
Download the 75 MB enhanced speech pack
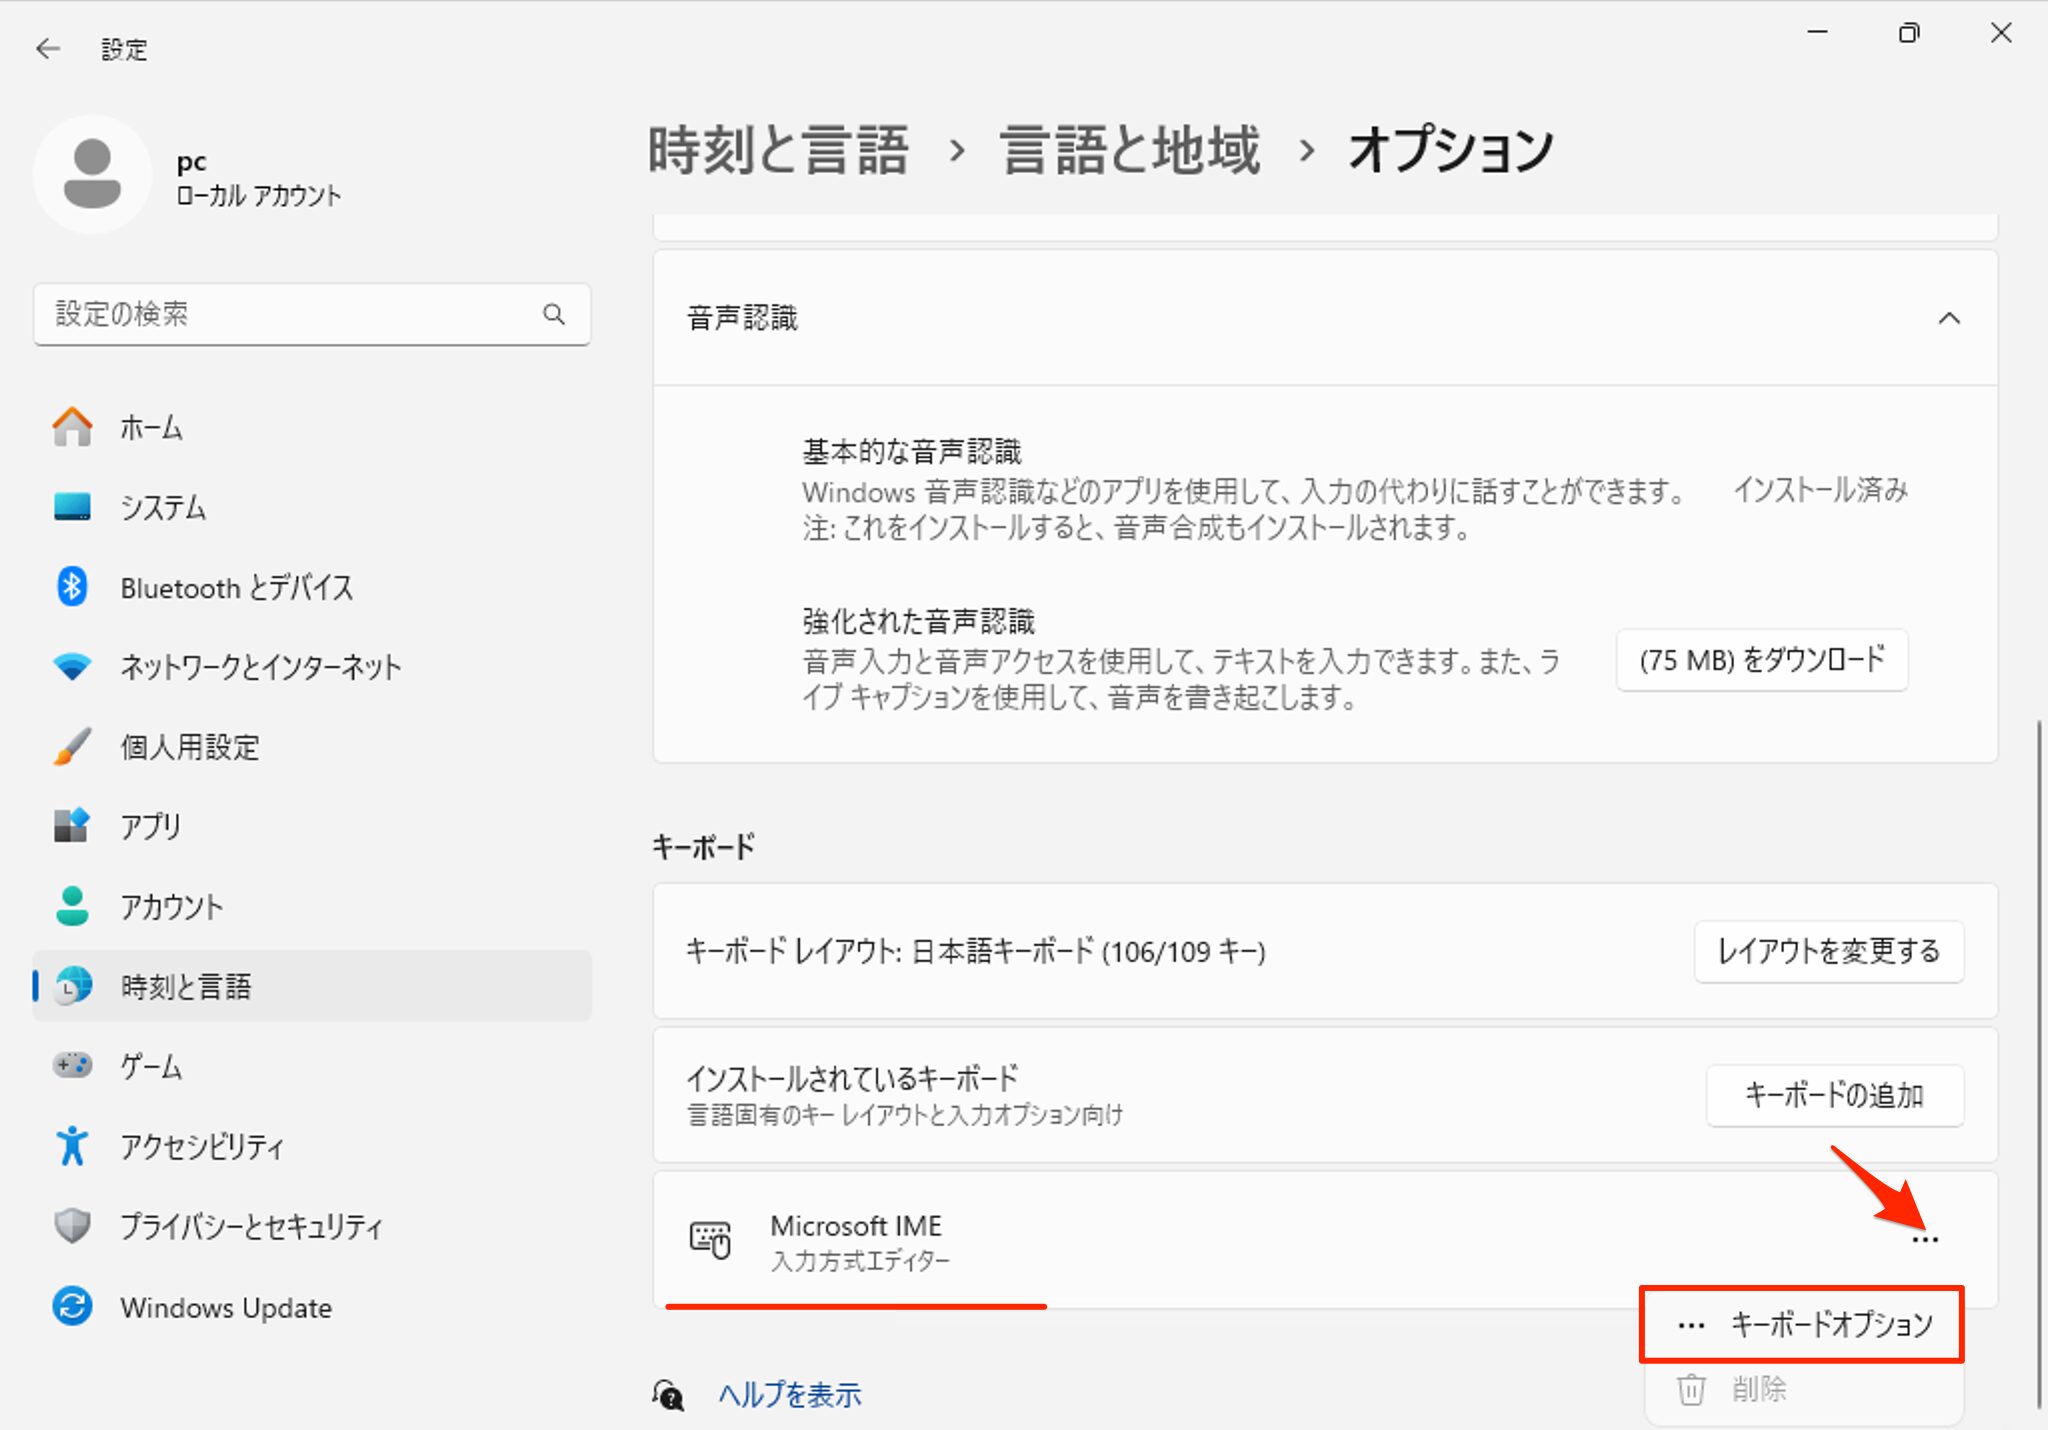(1761, 660)
